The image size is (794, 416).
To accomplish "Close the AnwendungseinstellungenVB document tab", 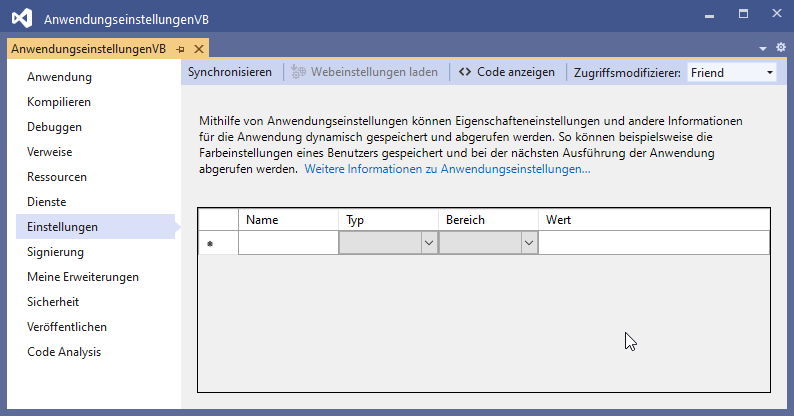I will point(199,49).
